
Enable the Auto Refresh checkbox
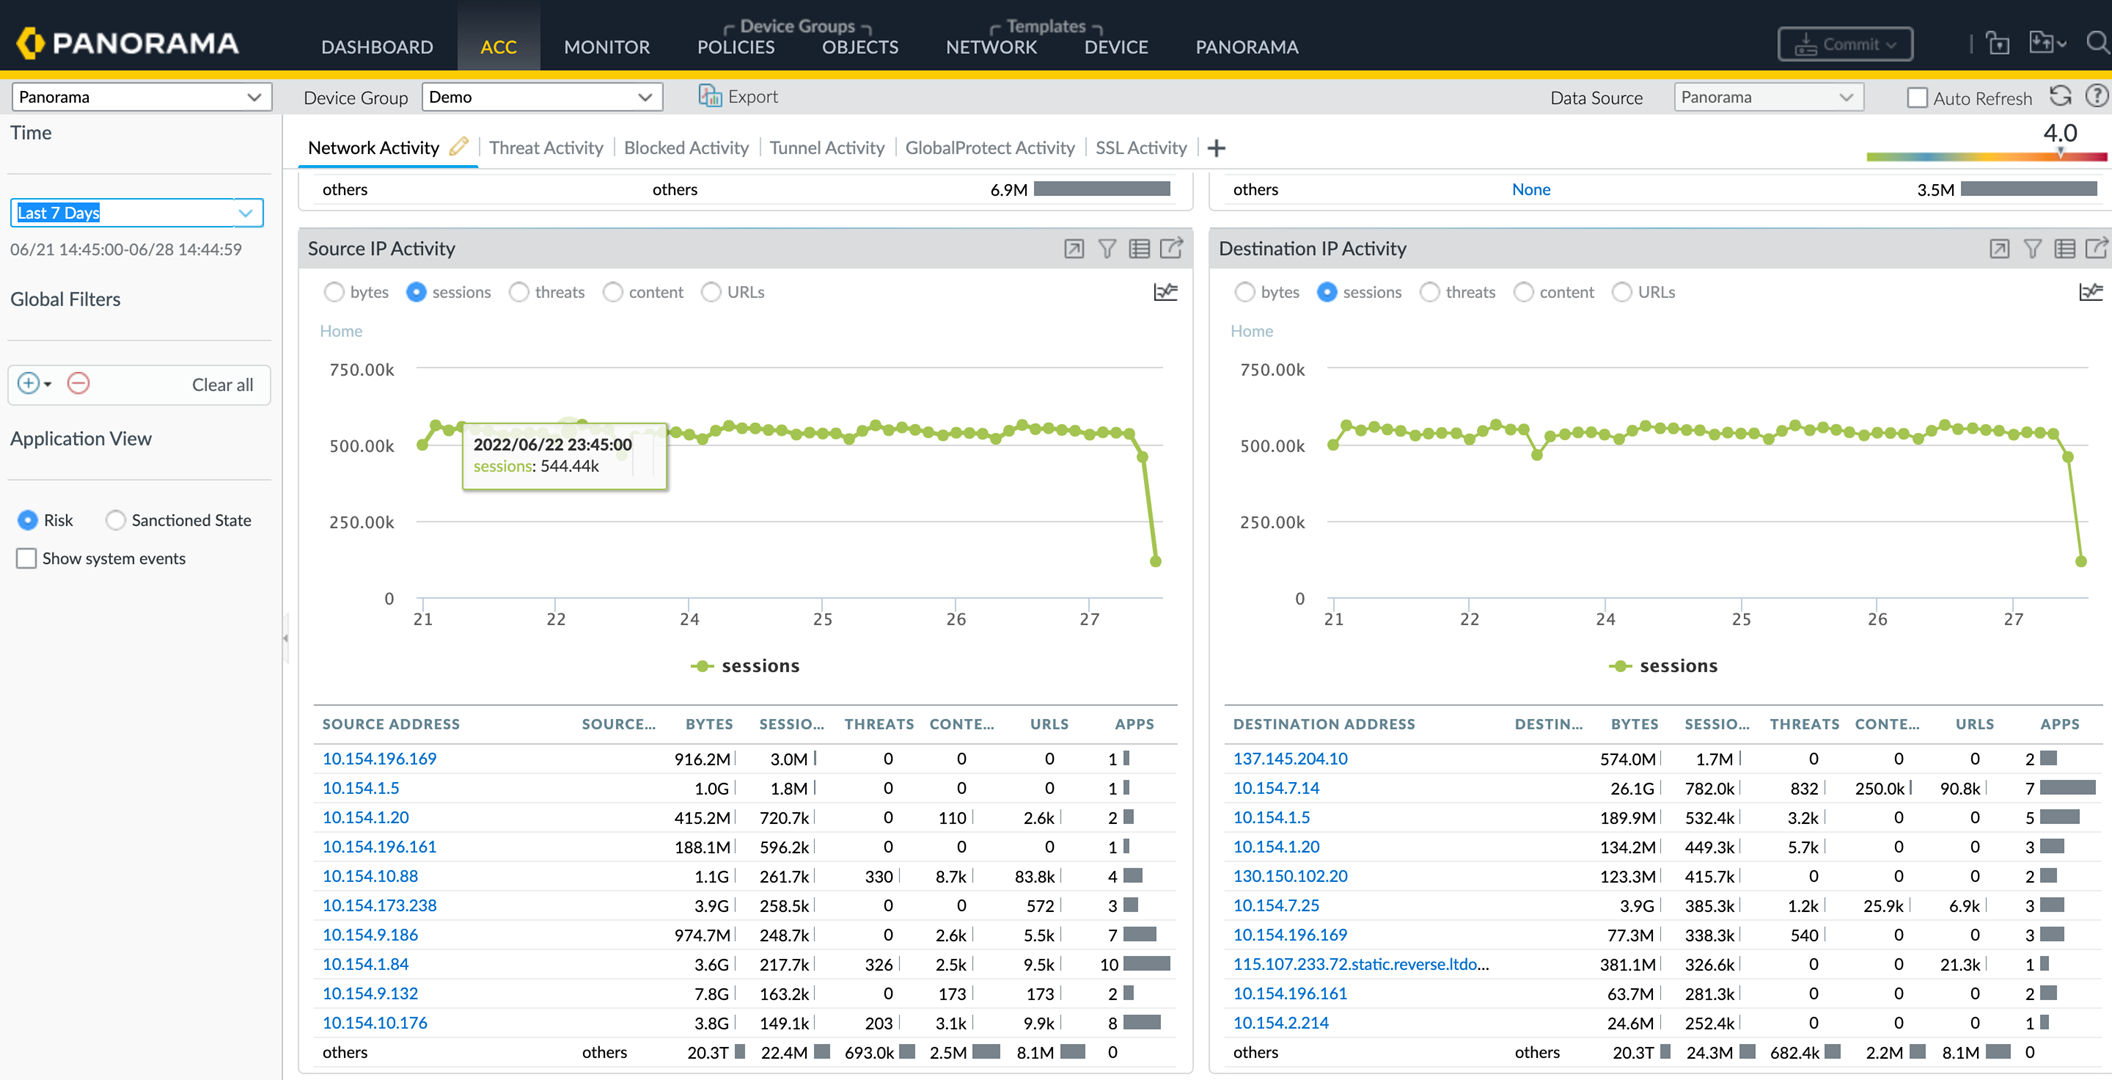point(1917,98)
